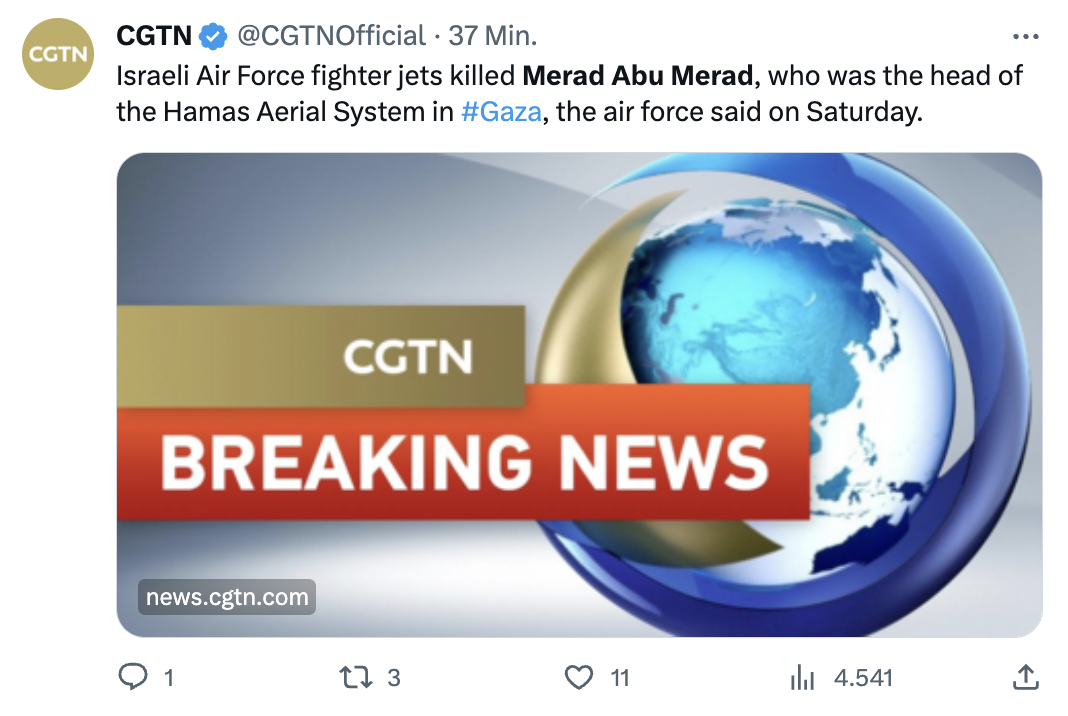The height and width of the screenshot is (716, 1068).
Task: Click the reply speech bubble icon
Action: 133,678
